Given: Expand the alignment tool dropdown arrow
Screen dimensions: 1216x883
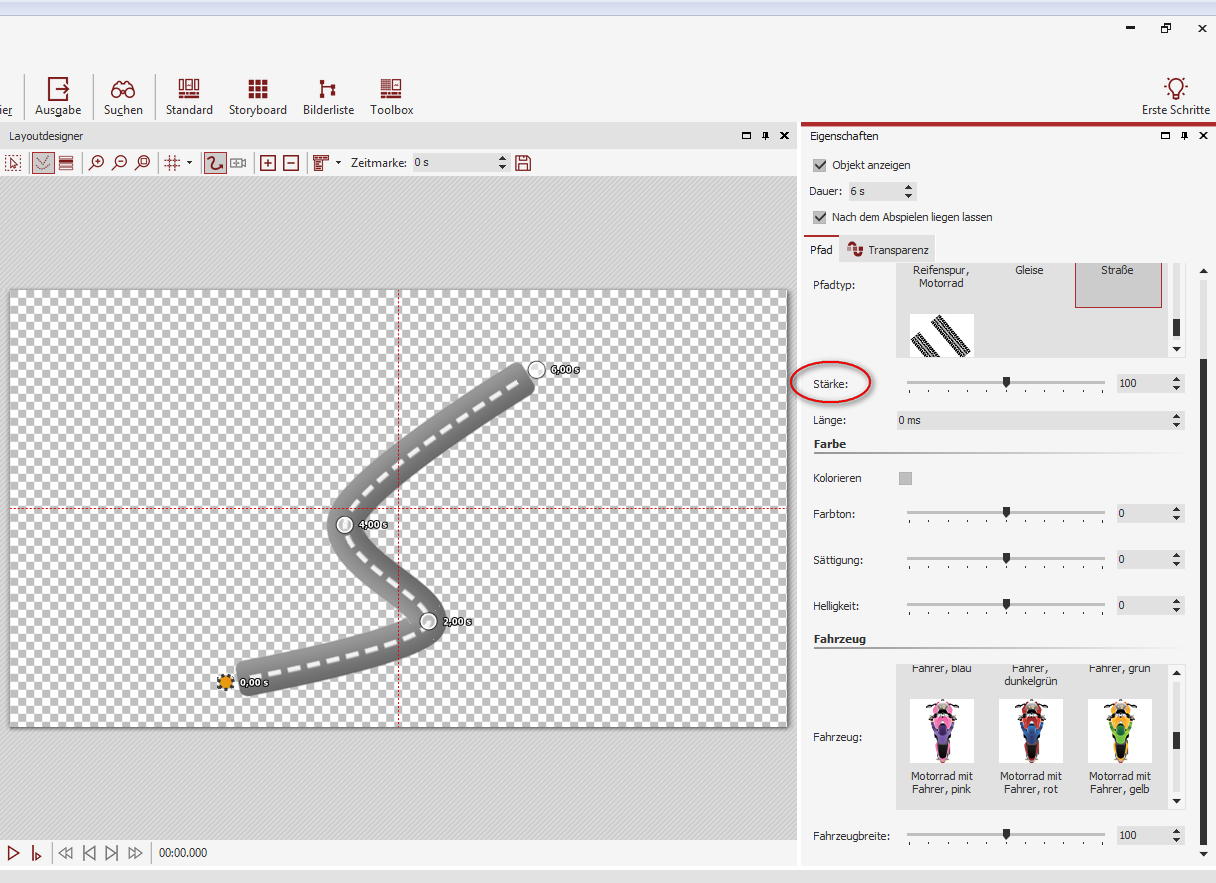Looking at the screenshot, I should point(338,163).
